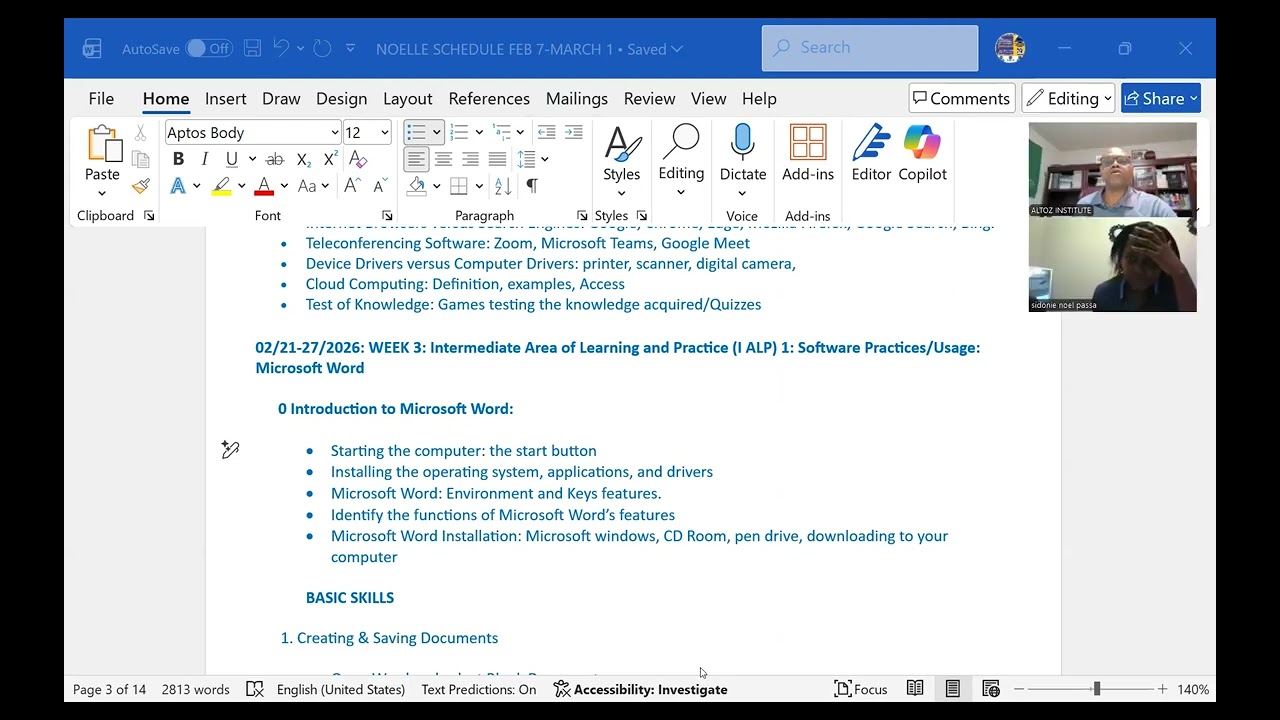Click the Share button
This screenshot has height=720, width=1280.
point(1161,98)
